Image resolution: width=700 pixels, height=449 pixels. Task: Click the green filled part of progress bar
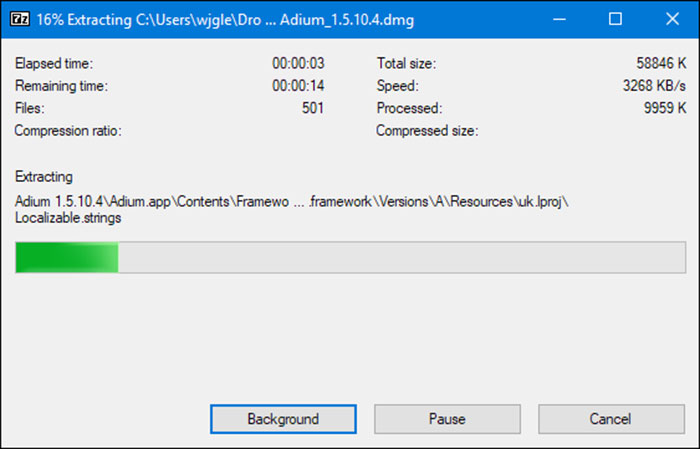click(x=67, y=258)
